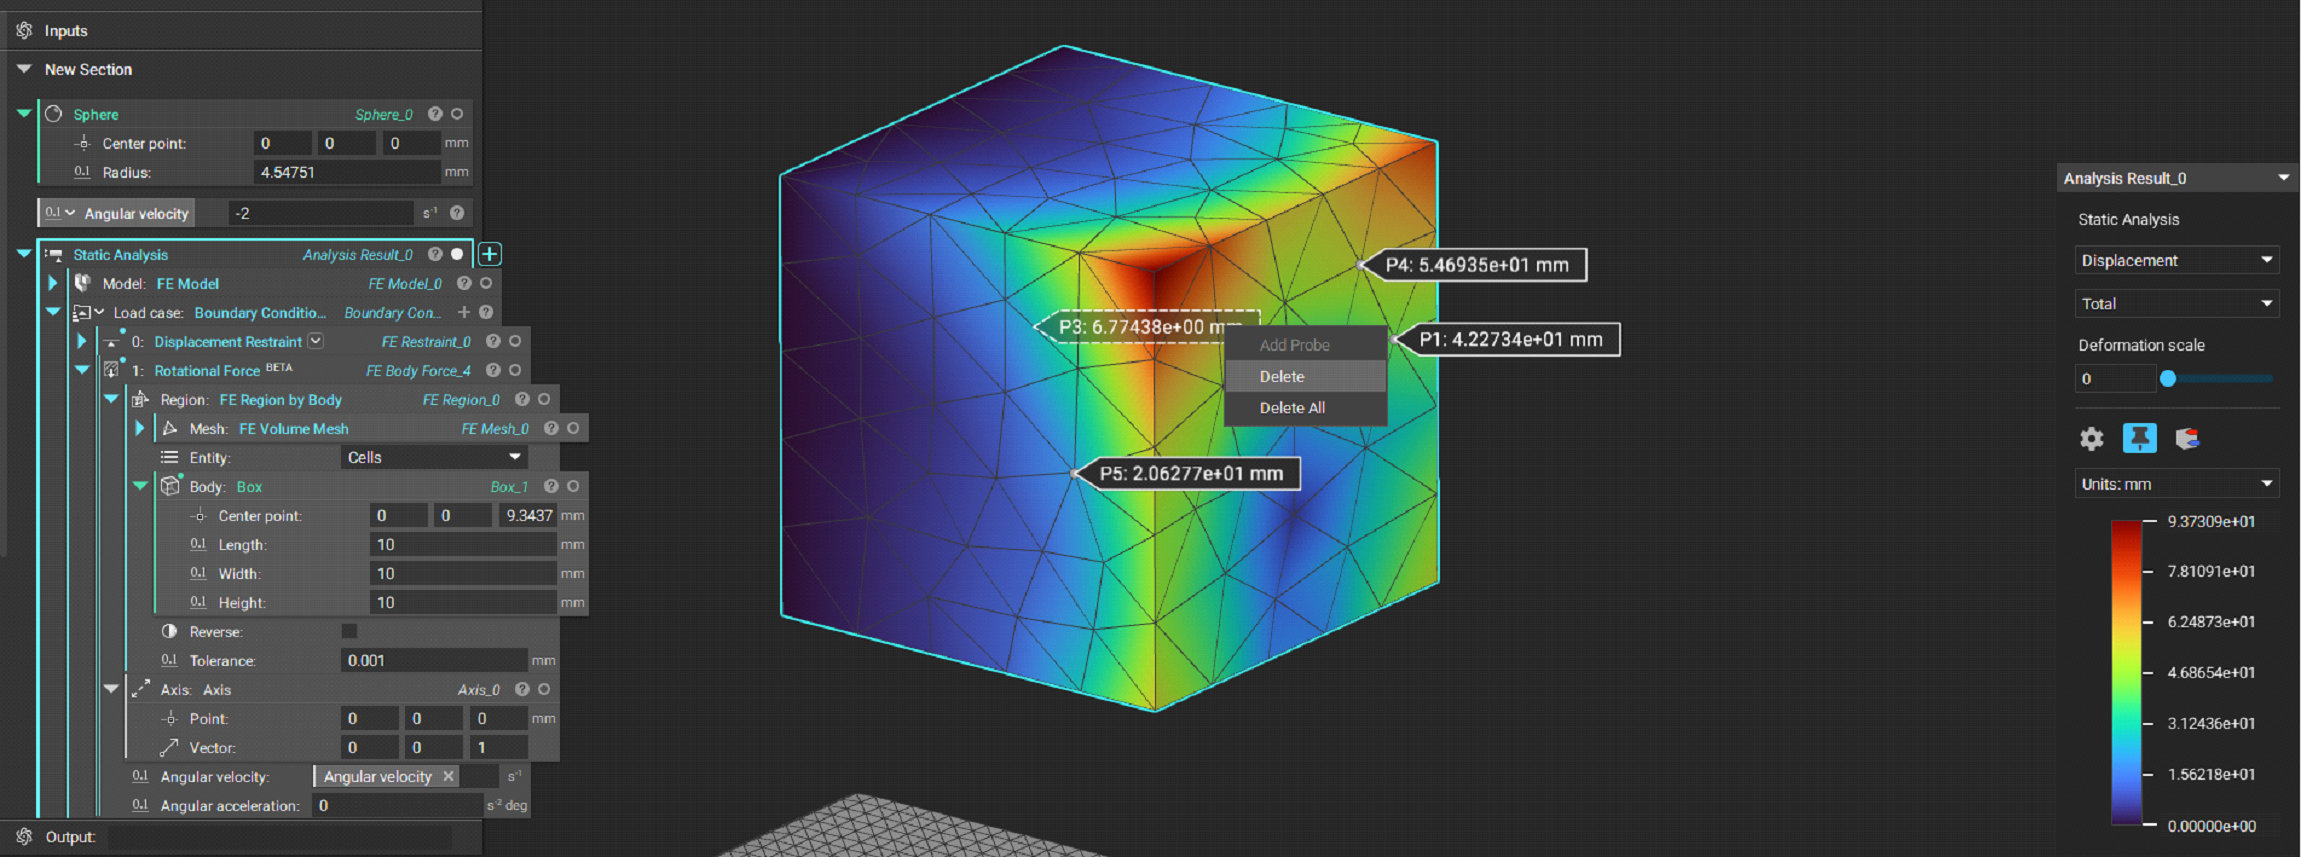Click the clipping plane icon in results
This screenshot has height=857, width=2301.
(x=2188, y=438)
